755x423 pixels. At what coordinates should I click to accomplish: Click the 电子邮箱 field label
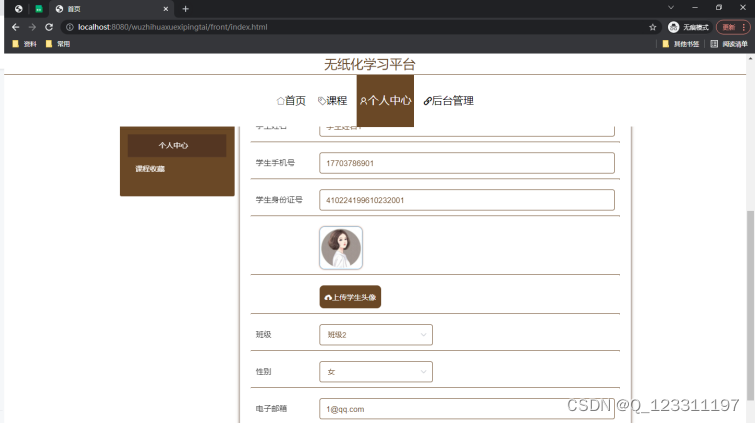pos(271,409)
